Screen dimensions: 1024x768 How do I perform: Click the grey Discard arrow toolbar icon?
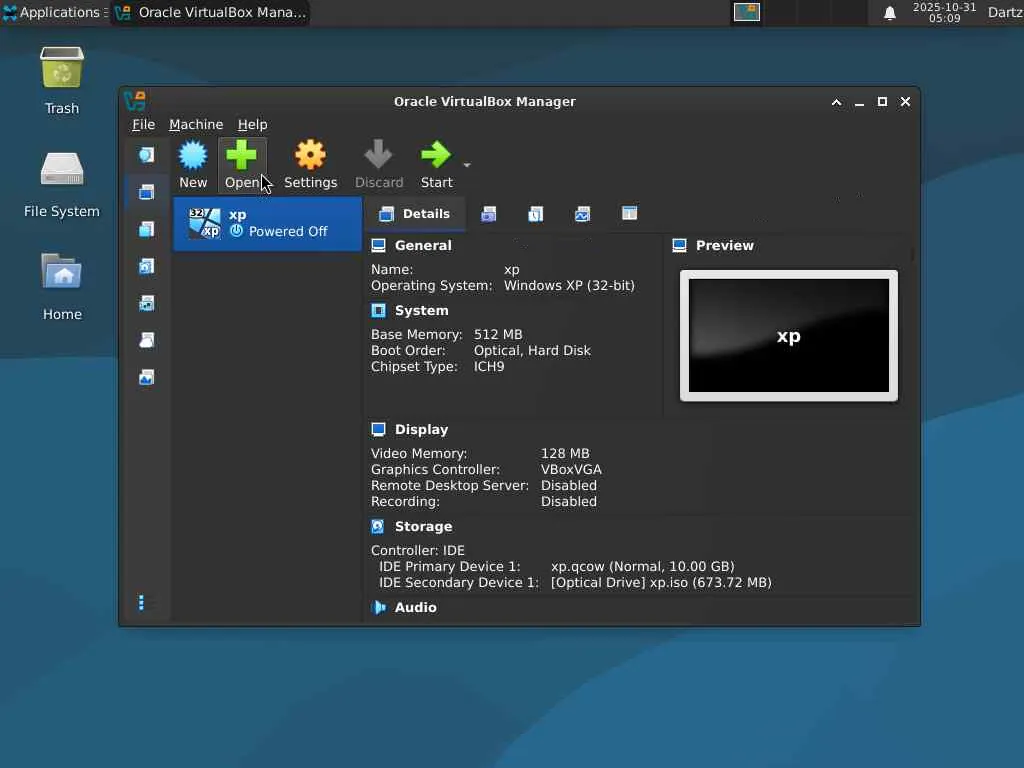(379, 155)
